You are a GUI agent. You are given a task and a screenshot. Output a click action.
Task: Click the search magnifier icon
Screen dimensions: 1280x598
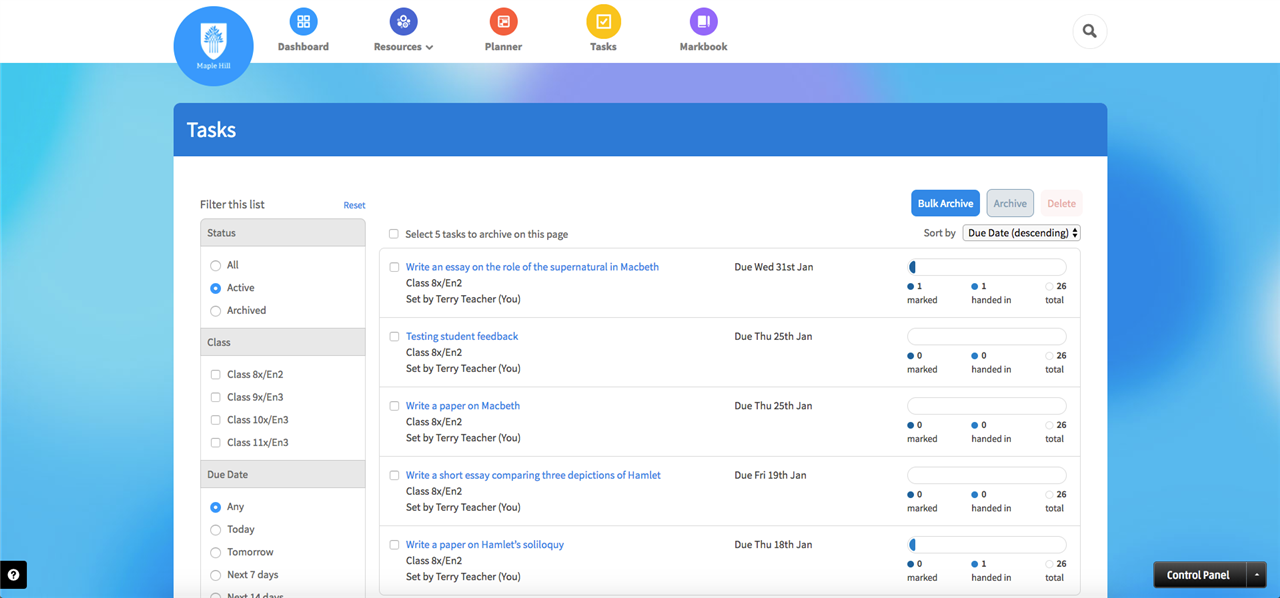tap(1089, 32)
